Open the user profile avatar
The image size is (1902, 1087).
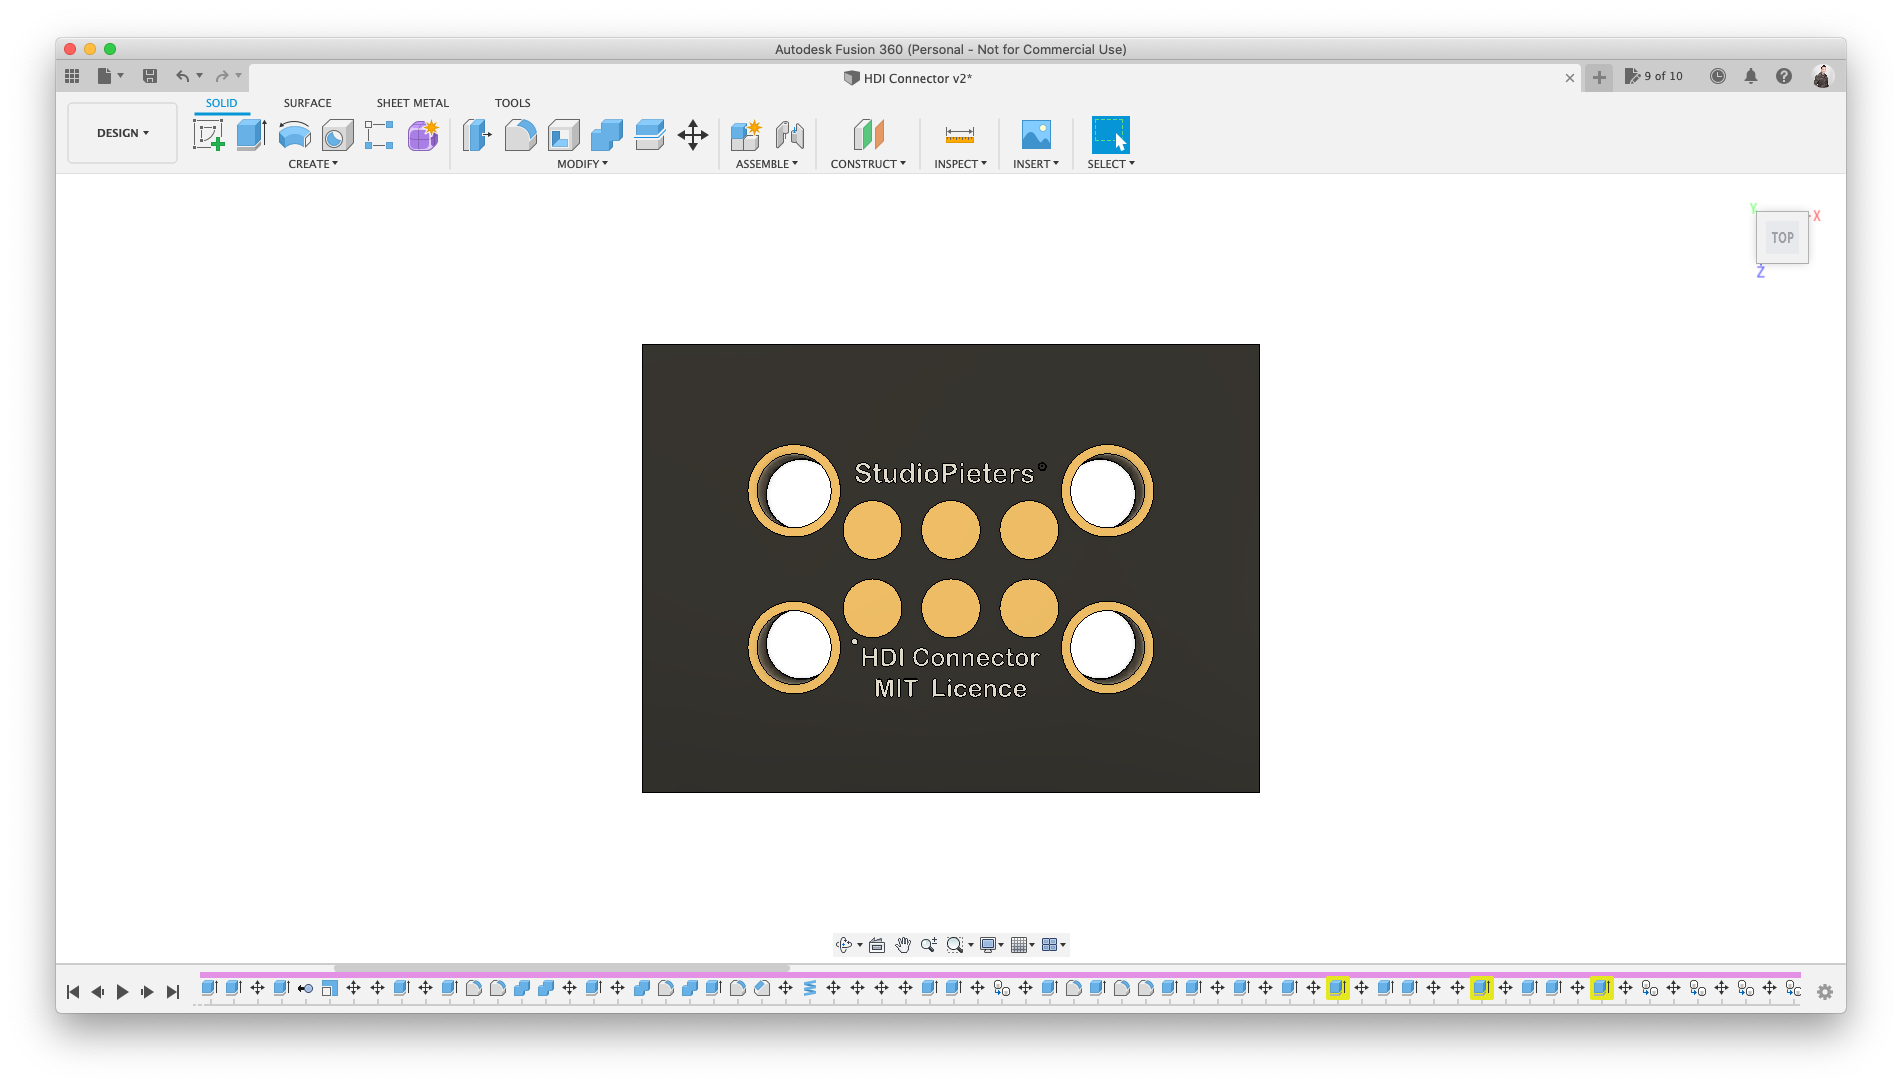(x=1822, y=76)
